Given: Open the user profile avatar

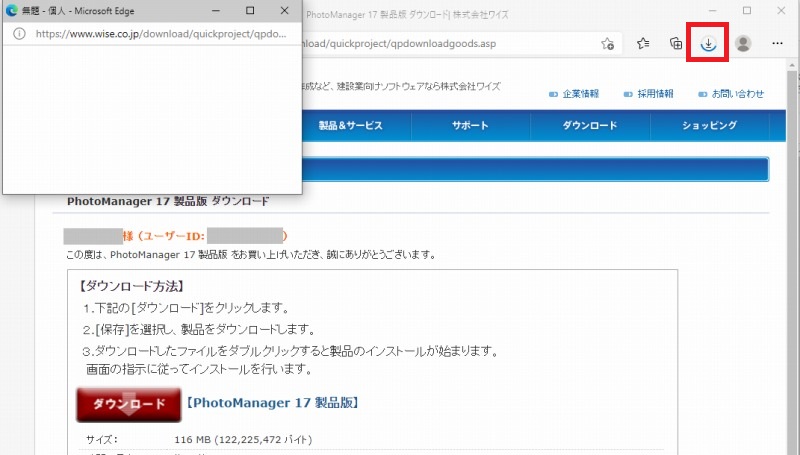Looking at the screenshot, I should click(743, 44).
